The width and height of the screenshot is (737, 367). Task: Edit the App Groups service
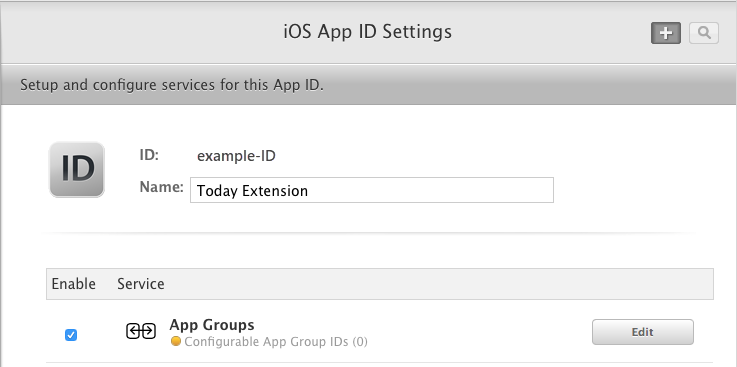[x=643, y=332]
